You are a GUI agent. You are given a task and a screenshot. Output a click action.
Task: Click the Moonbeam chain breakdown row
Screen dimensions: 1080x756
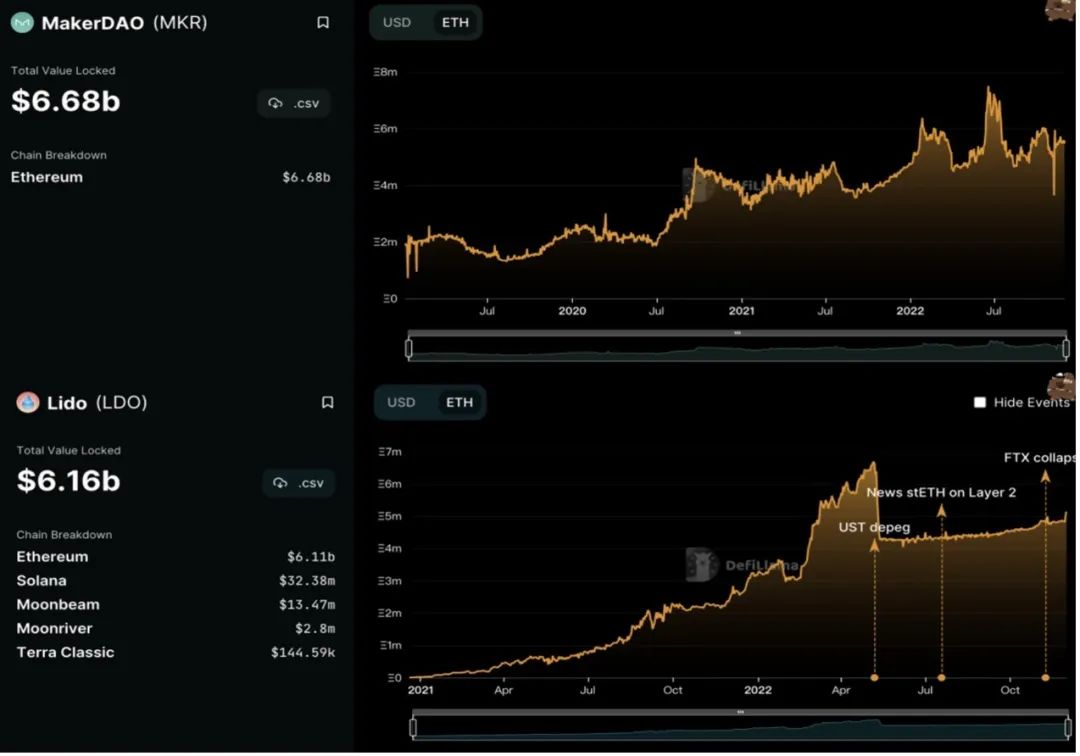click(x=175, y=605)
